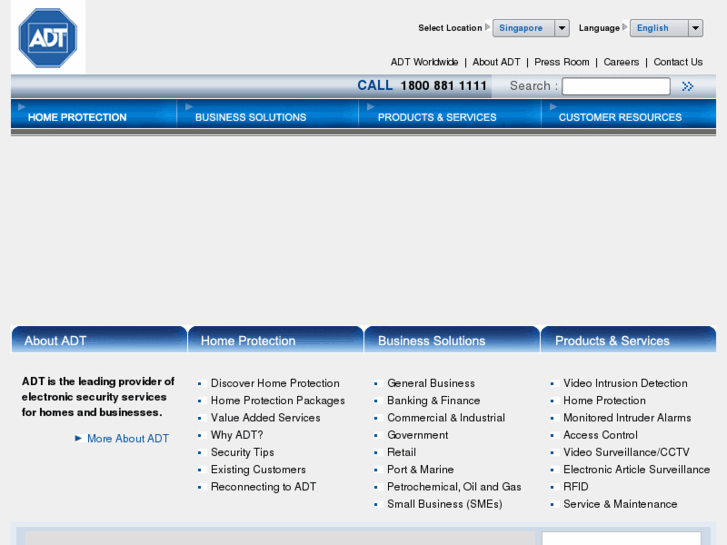Open Service & Maintenance link
Image resolution: width=727 pixels, height=545 pixels.
tap(620, 504)
